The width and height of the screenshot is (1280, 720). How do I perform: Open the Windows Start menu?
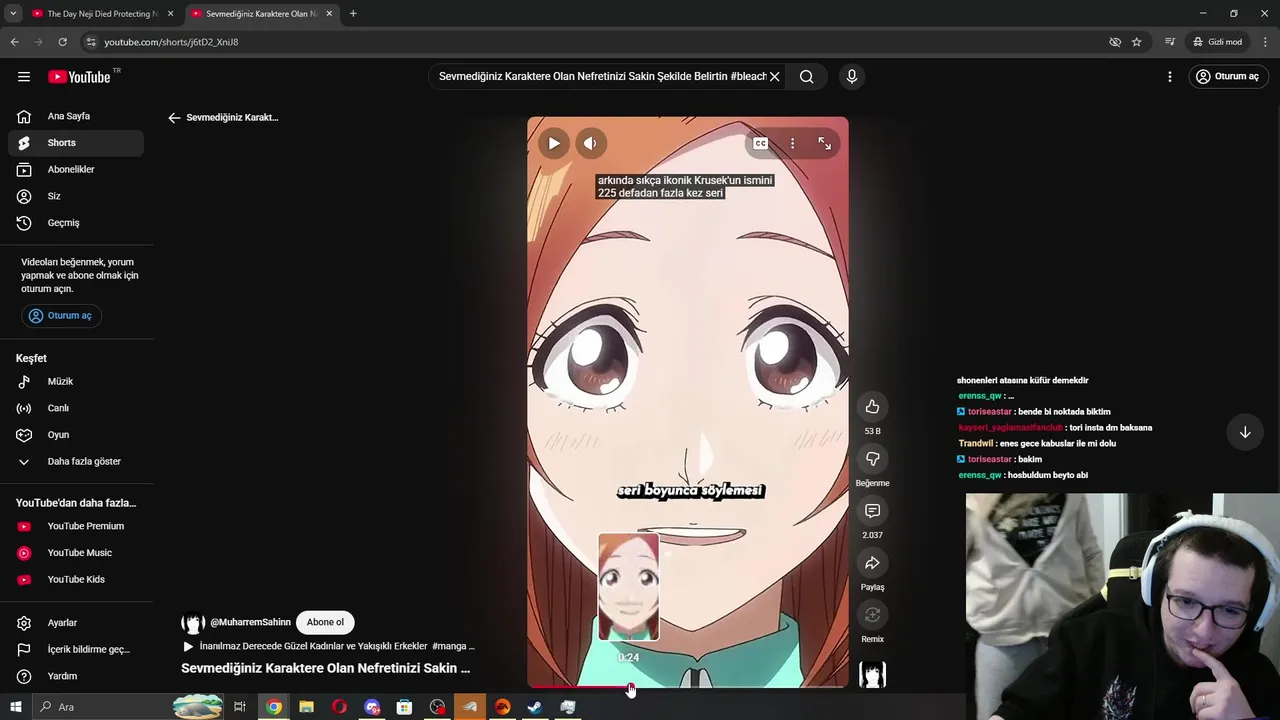[x=15, y=707]
